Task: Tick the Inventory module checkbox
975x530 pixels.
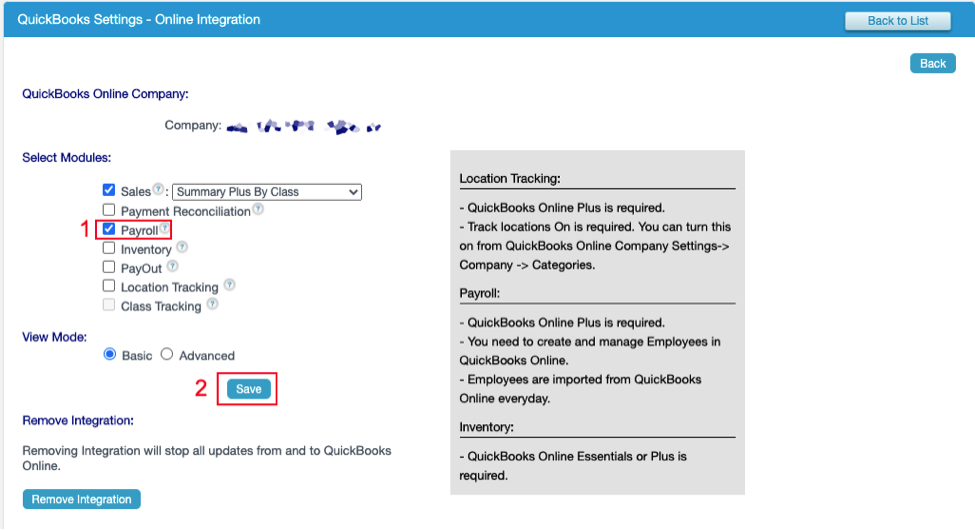Action: [109, 249]
